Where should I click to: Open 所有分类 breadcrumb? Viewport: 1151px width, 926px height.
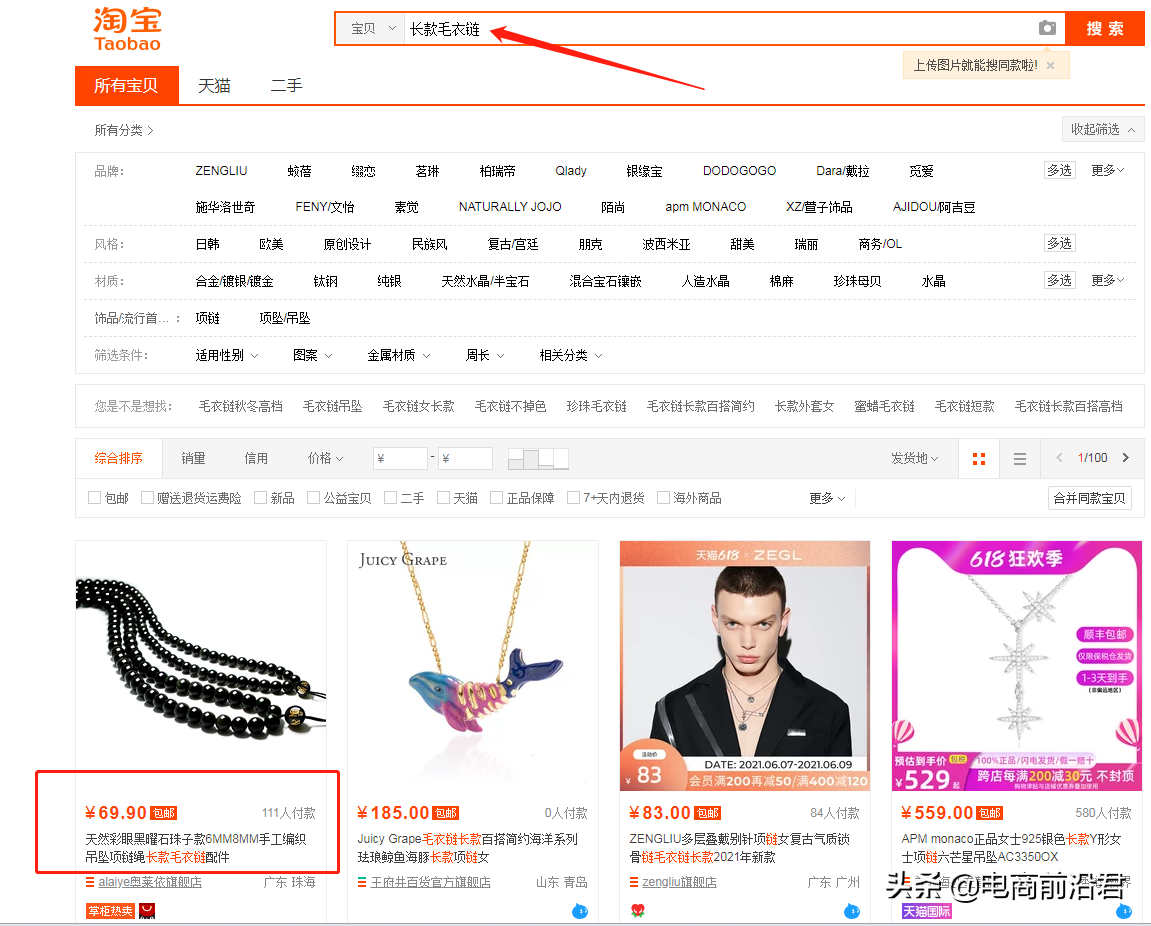click(x=123, y=130)
